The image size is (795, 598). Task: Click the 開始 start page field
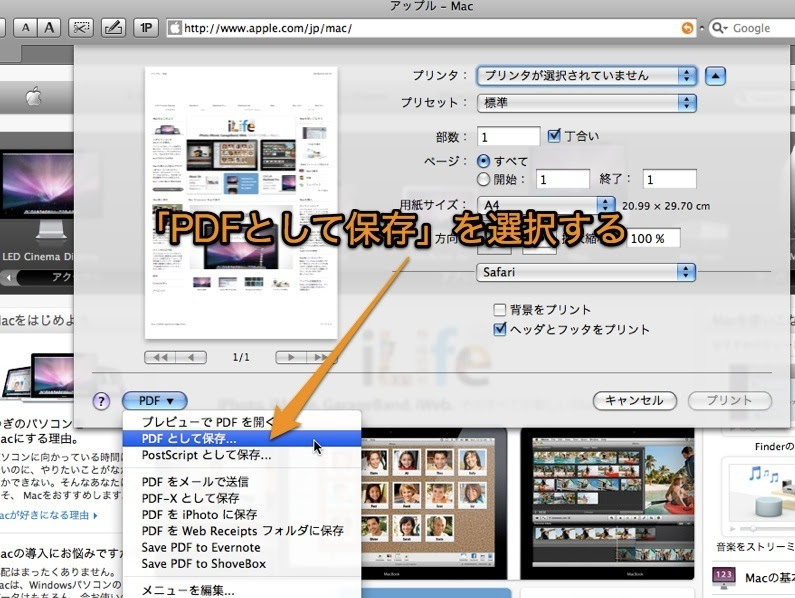click(x=563, y=179)
